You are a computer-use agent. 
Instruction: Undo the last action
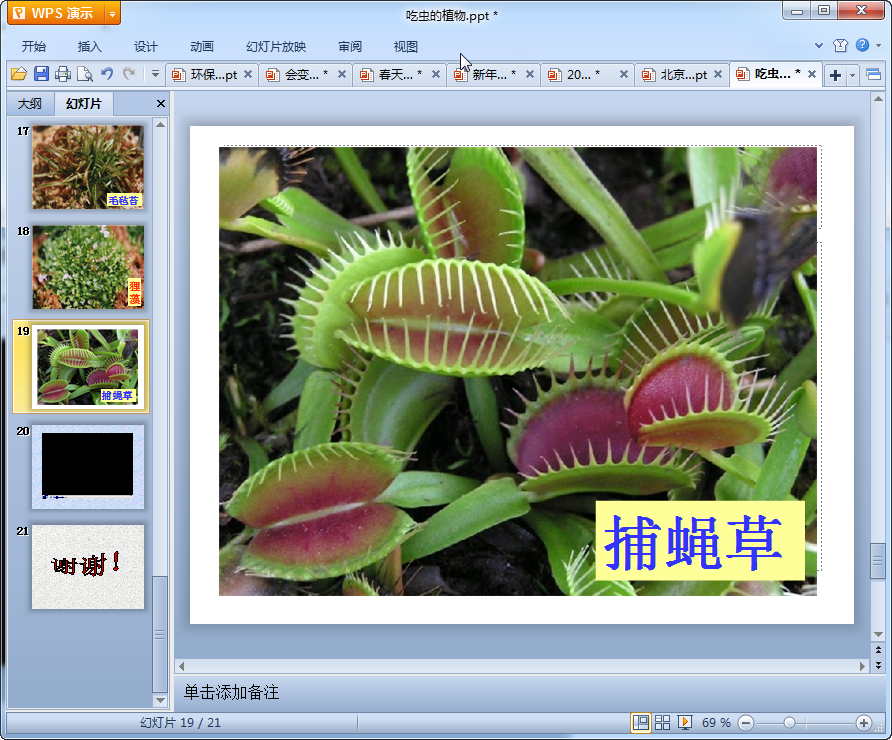107,74
